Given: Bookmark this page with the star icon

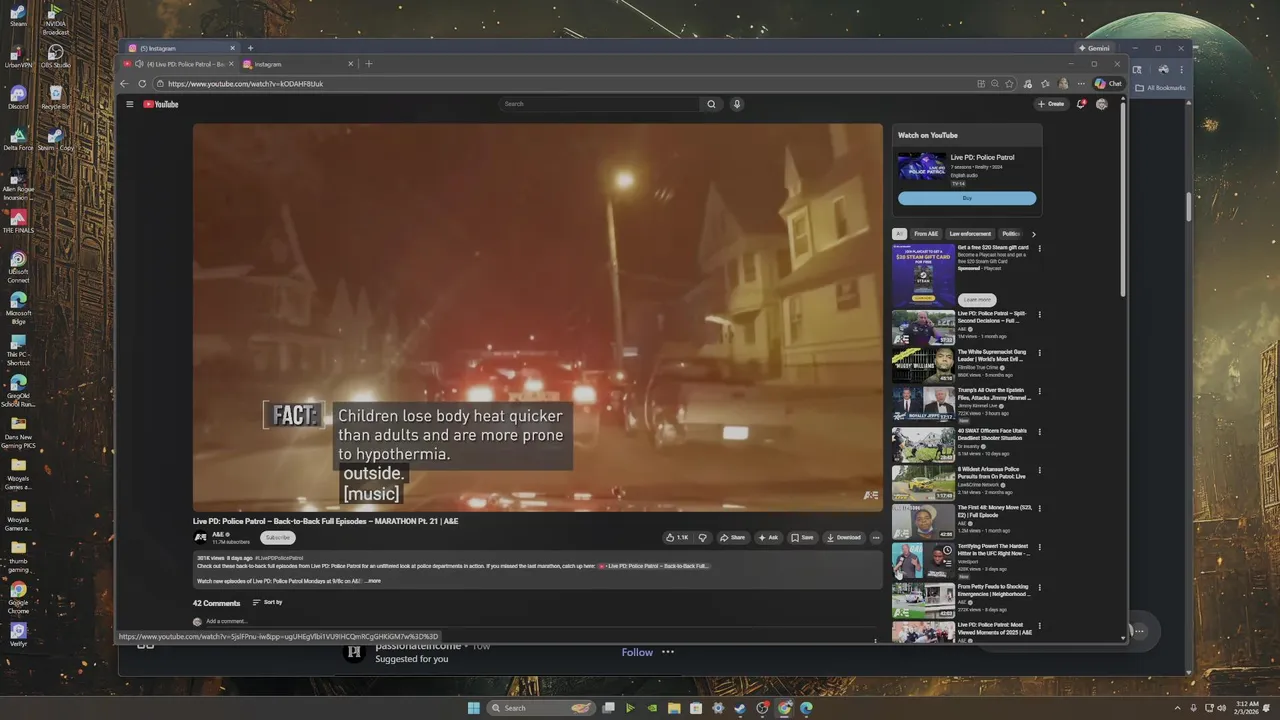Looking at the screenshot, I should tap(1009, 84).
